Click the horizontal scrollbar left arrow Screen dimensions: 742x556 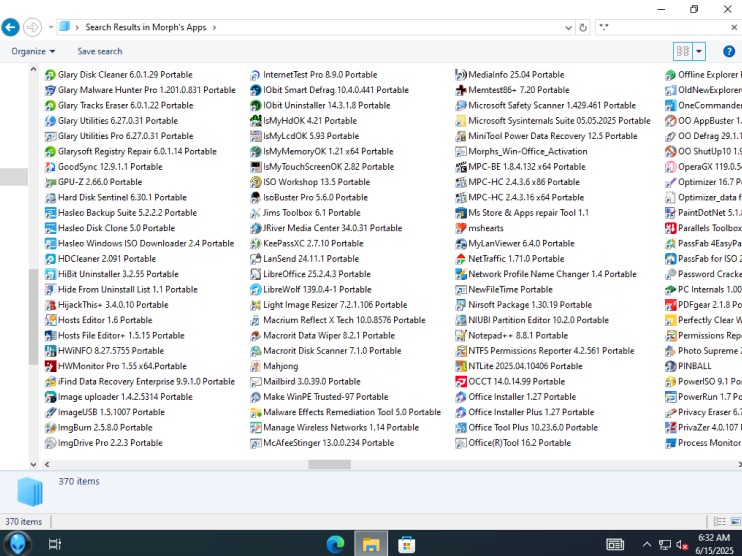[47, 465]
